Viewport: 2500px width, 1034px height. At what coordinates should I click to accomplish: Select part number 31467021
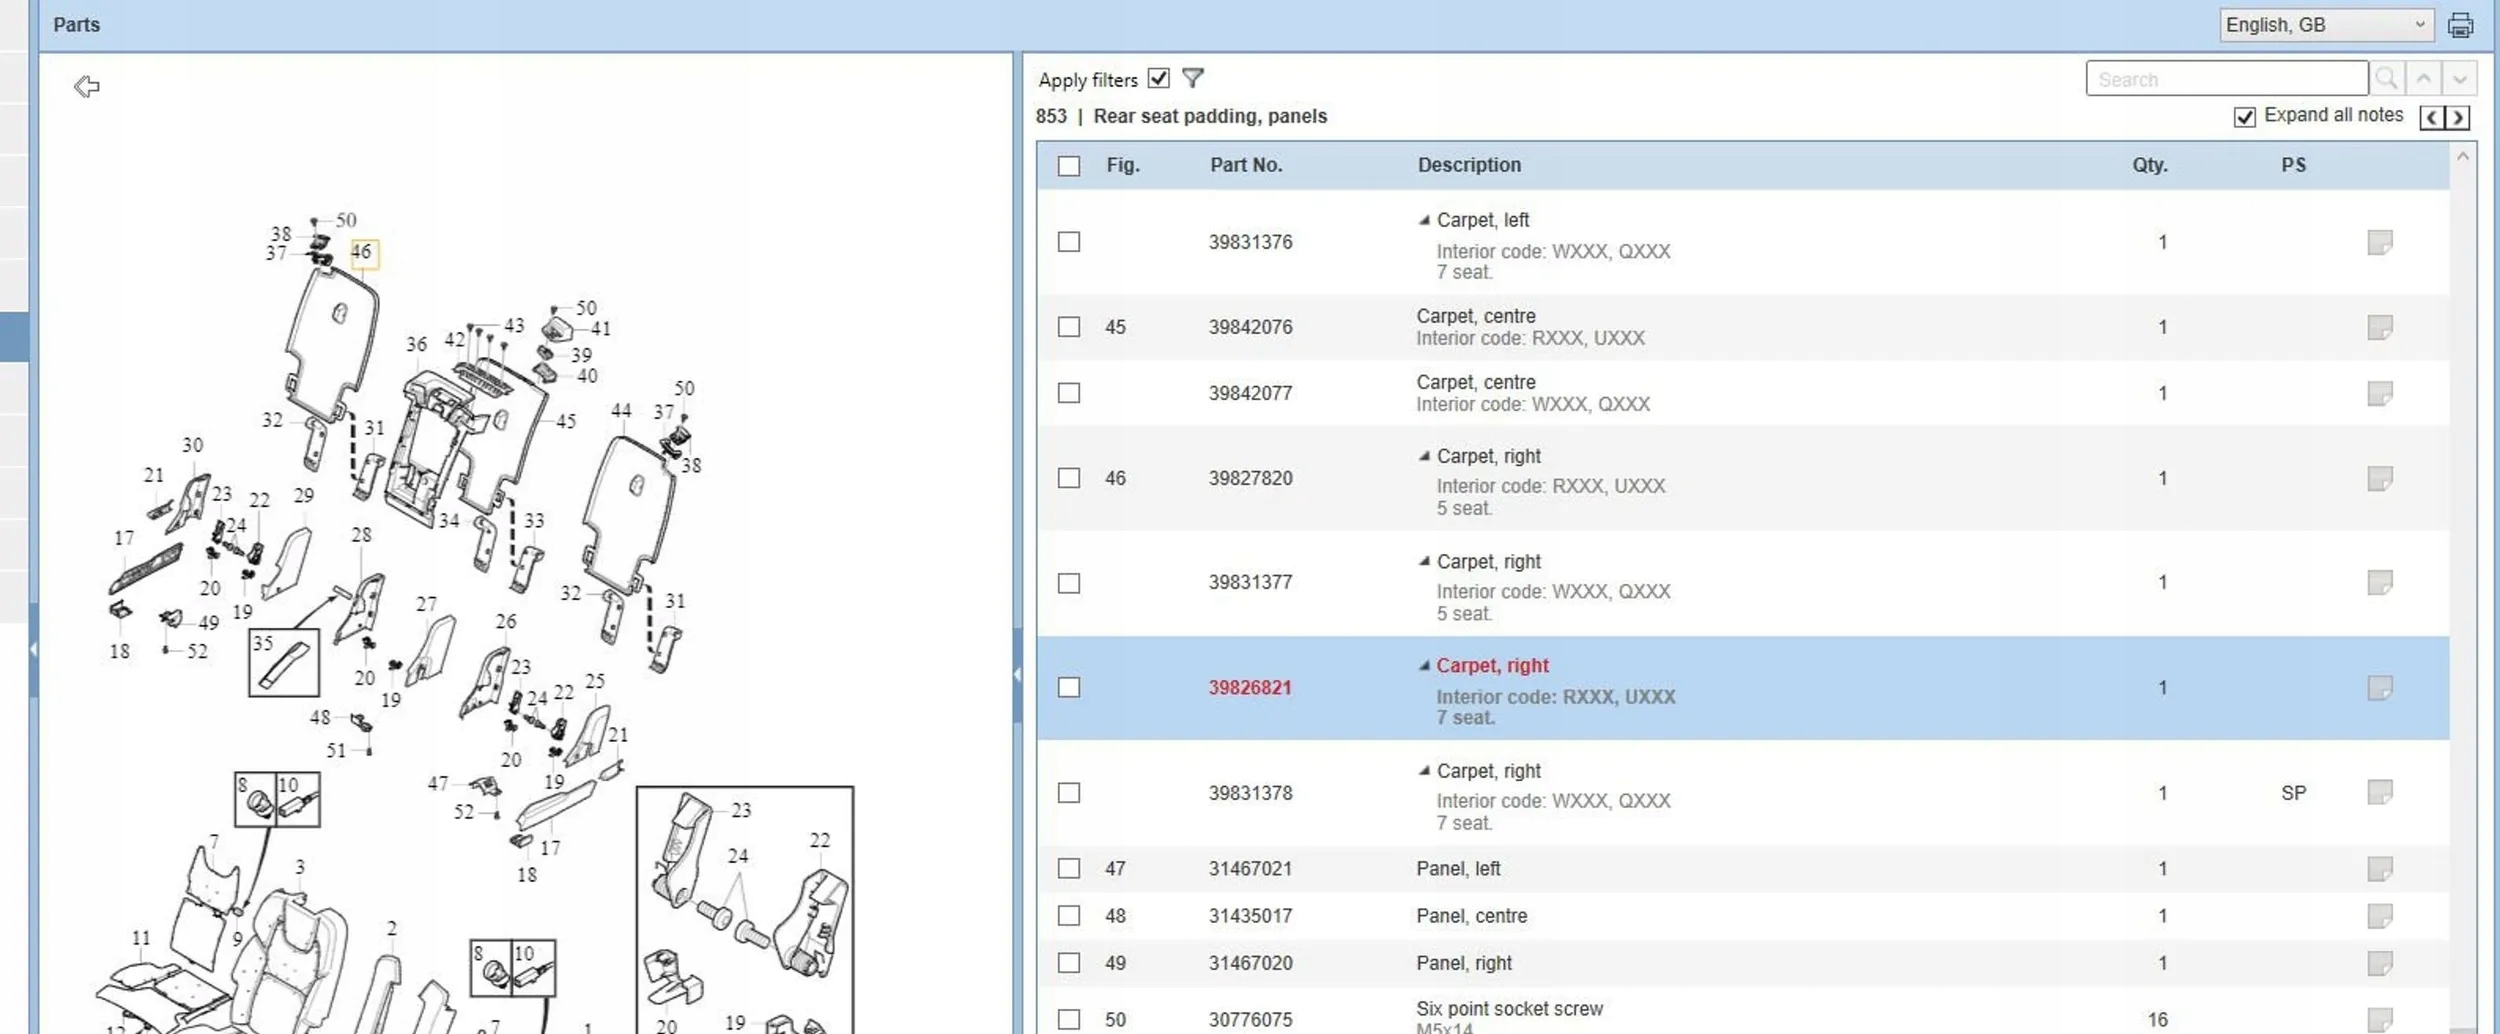coord(1250,868)
